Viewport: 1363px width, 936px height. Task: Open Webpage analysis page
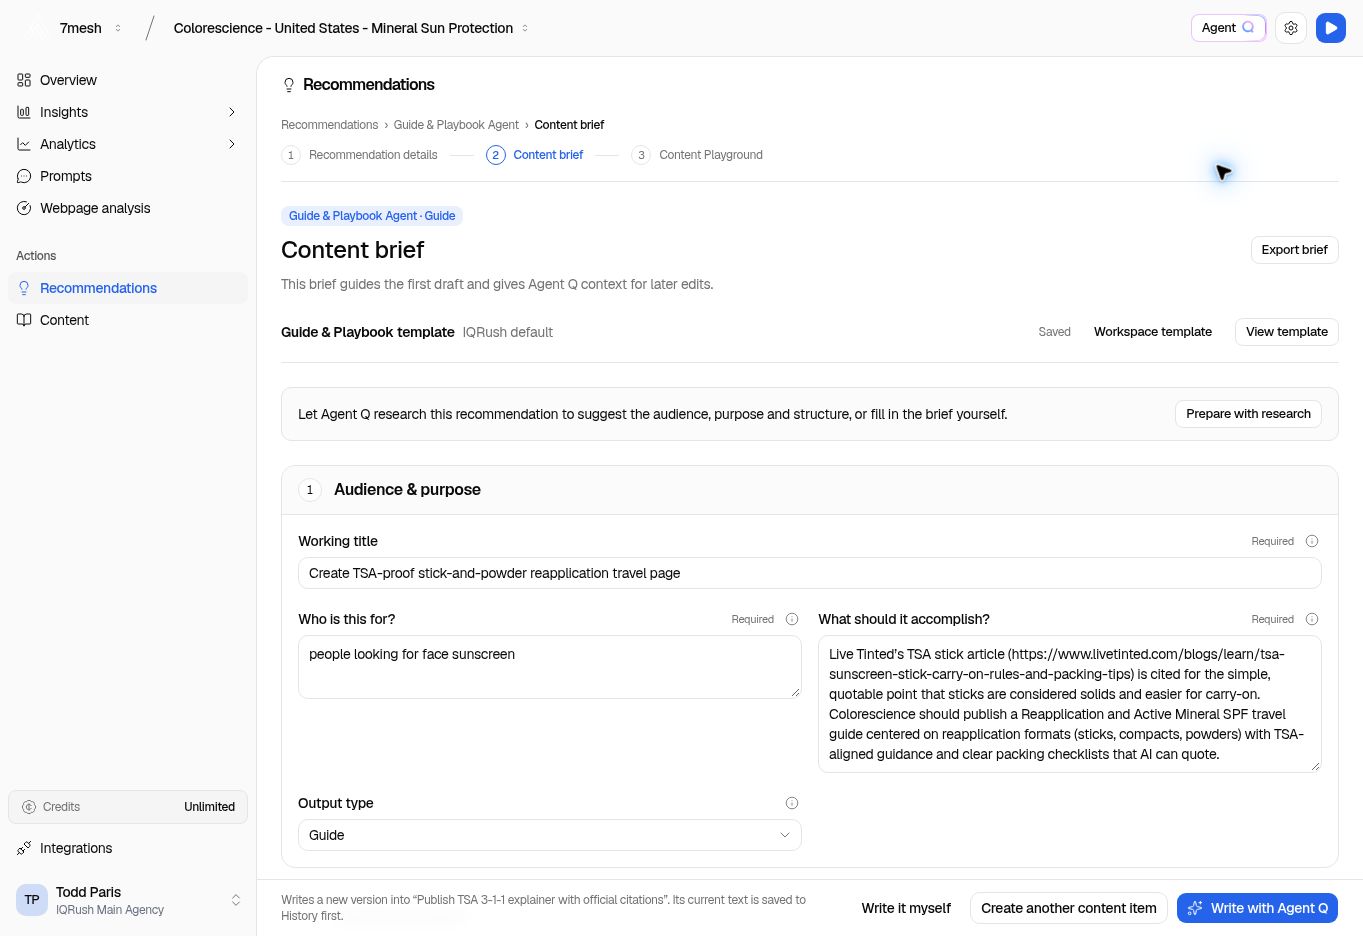point(128,208)
